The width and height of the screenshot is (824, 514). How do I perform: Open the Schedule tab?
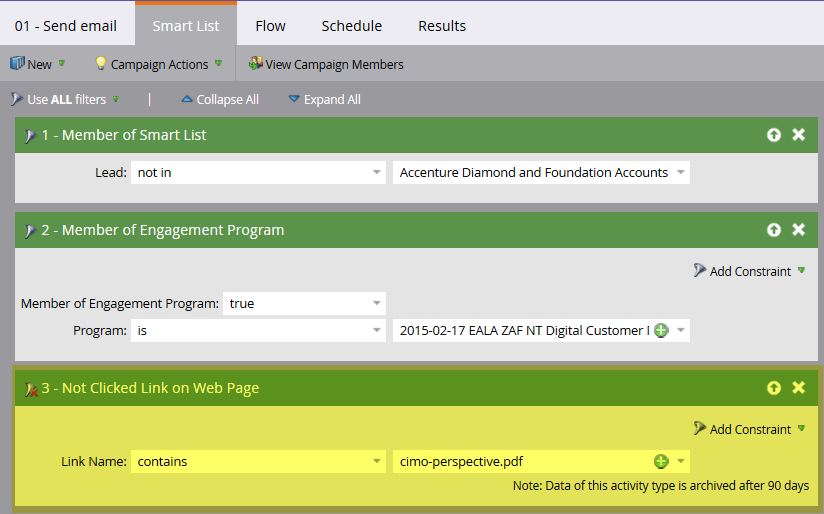[x=351, y=25]
